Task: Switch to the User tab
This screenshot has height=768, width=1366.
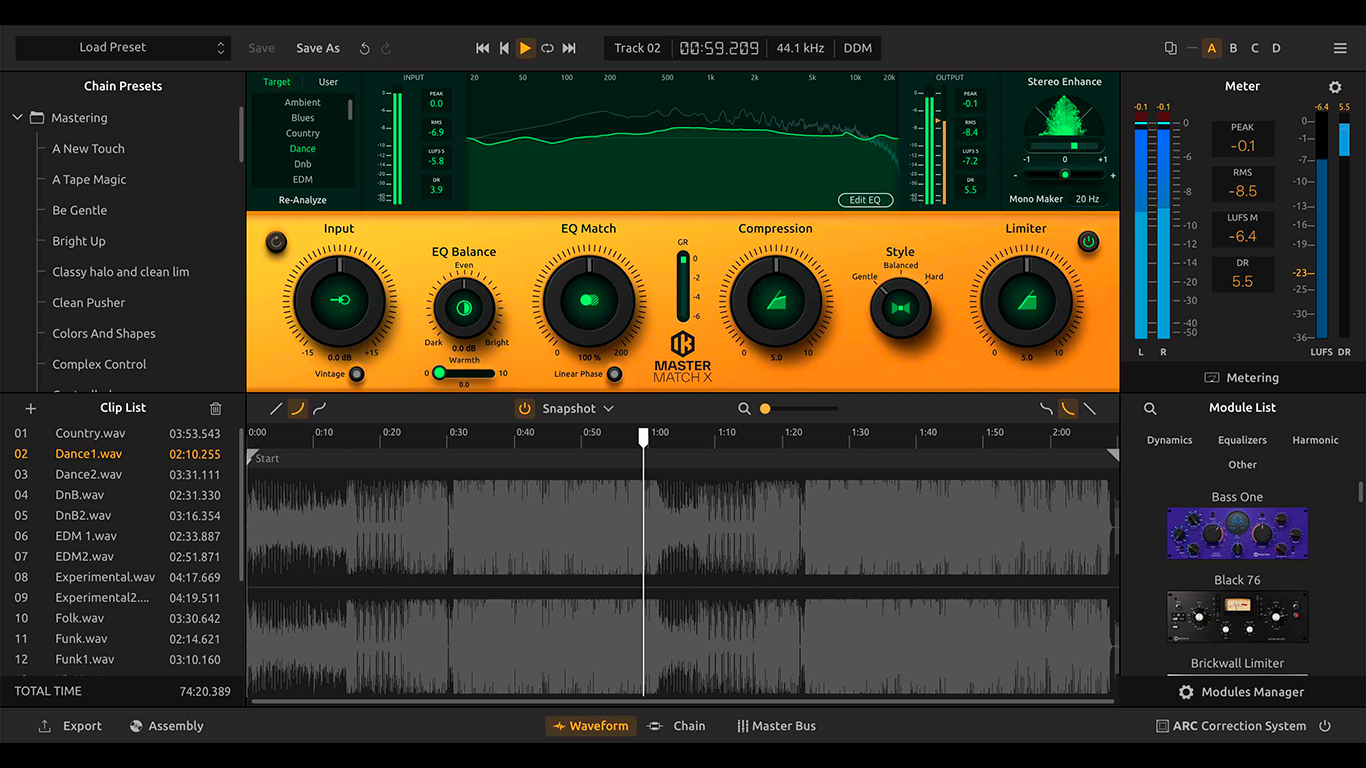Action: coord(328,82)
